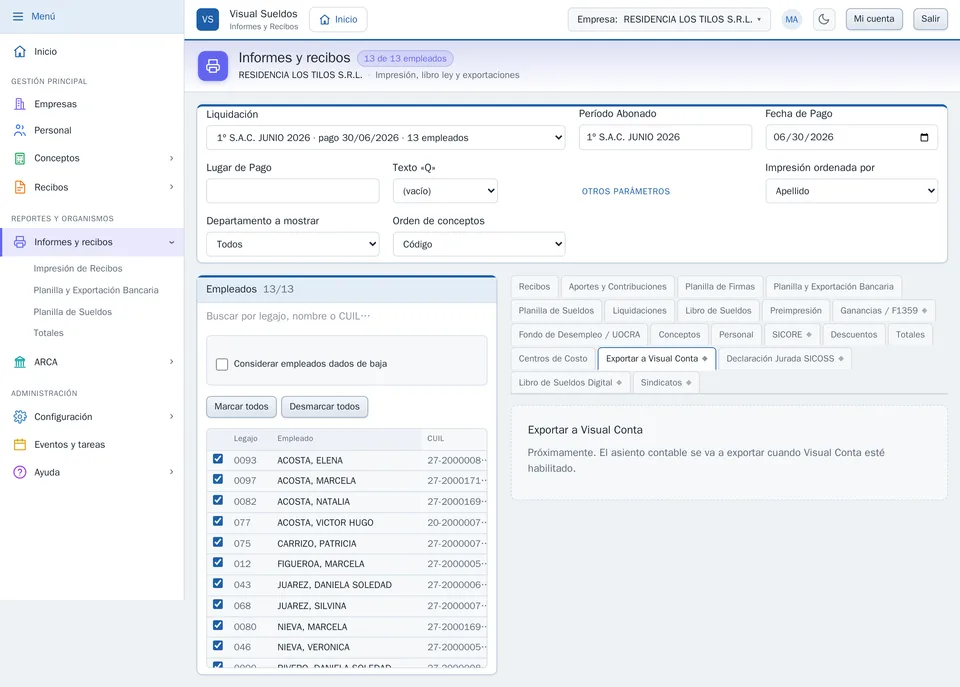Open the Texto «Q» dropdown
This screenshot has width=960, height=687.
pos(445,191)
